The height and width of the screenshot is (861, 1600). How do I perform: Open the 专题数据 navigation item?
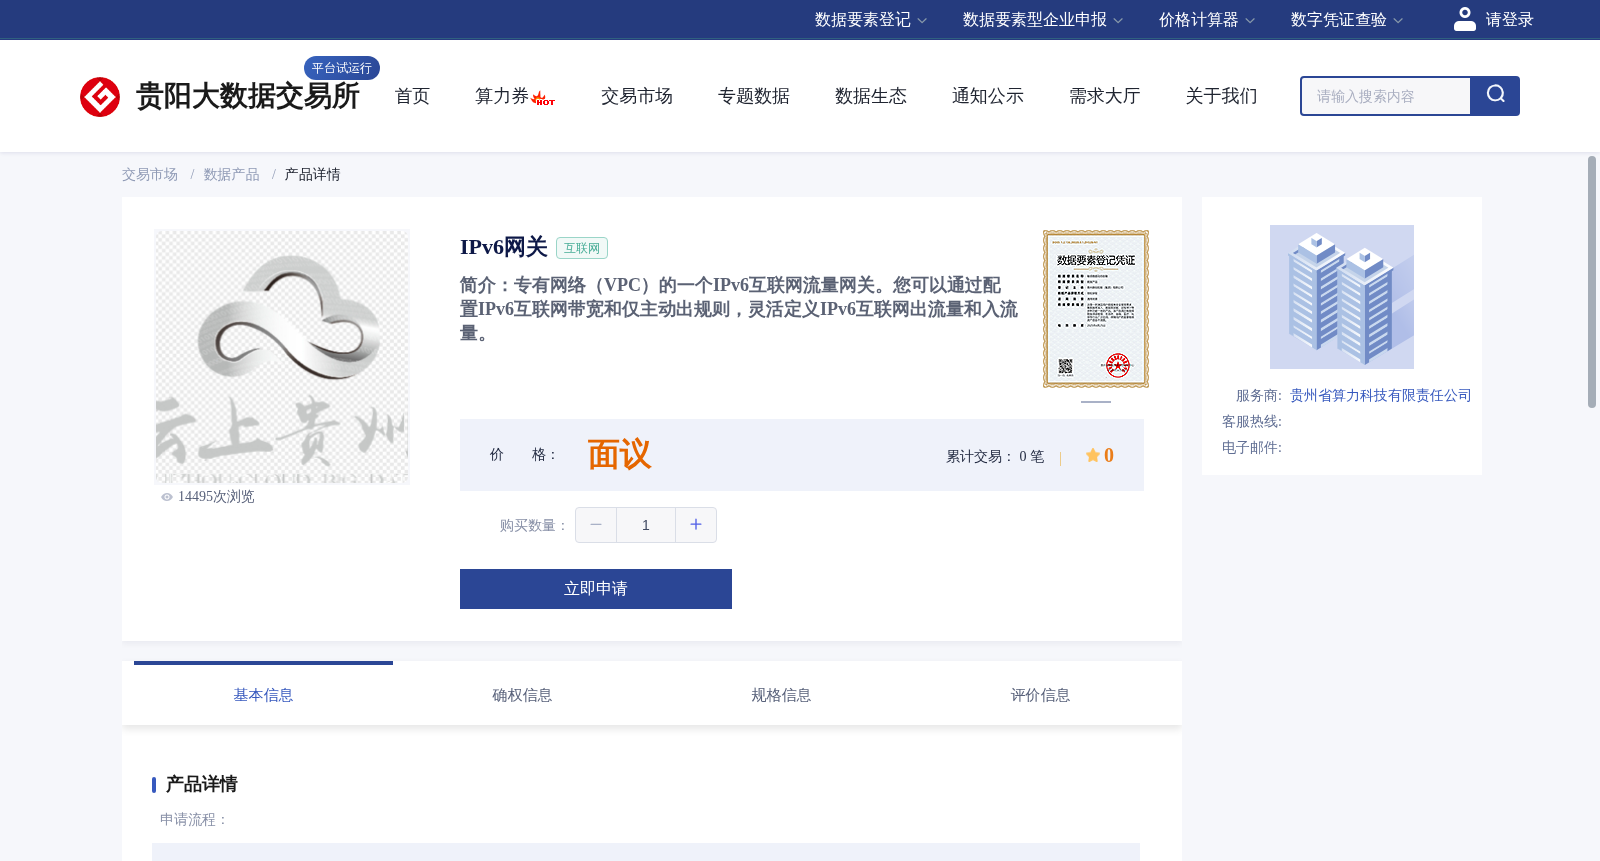coord(754,96)
